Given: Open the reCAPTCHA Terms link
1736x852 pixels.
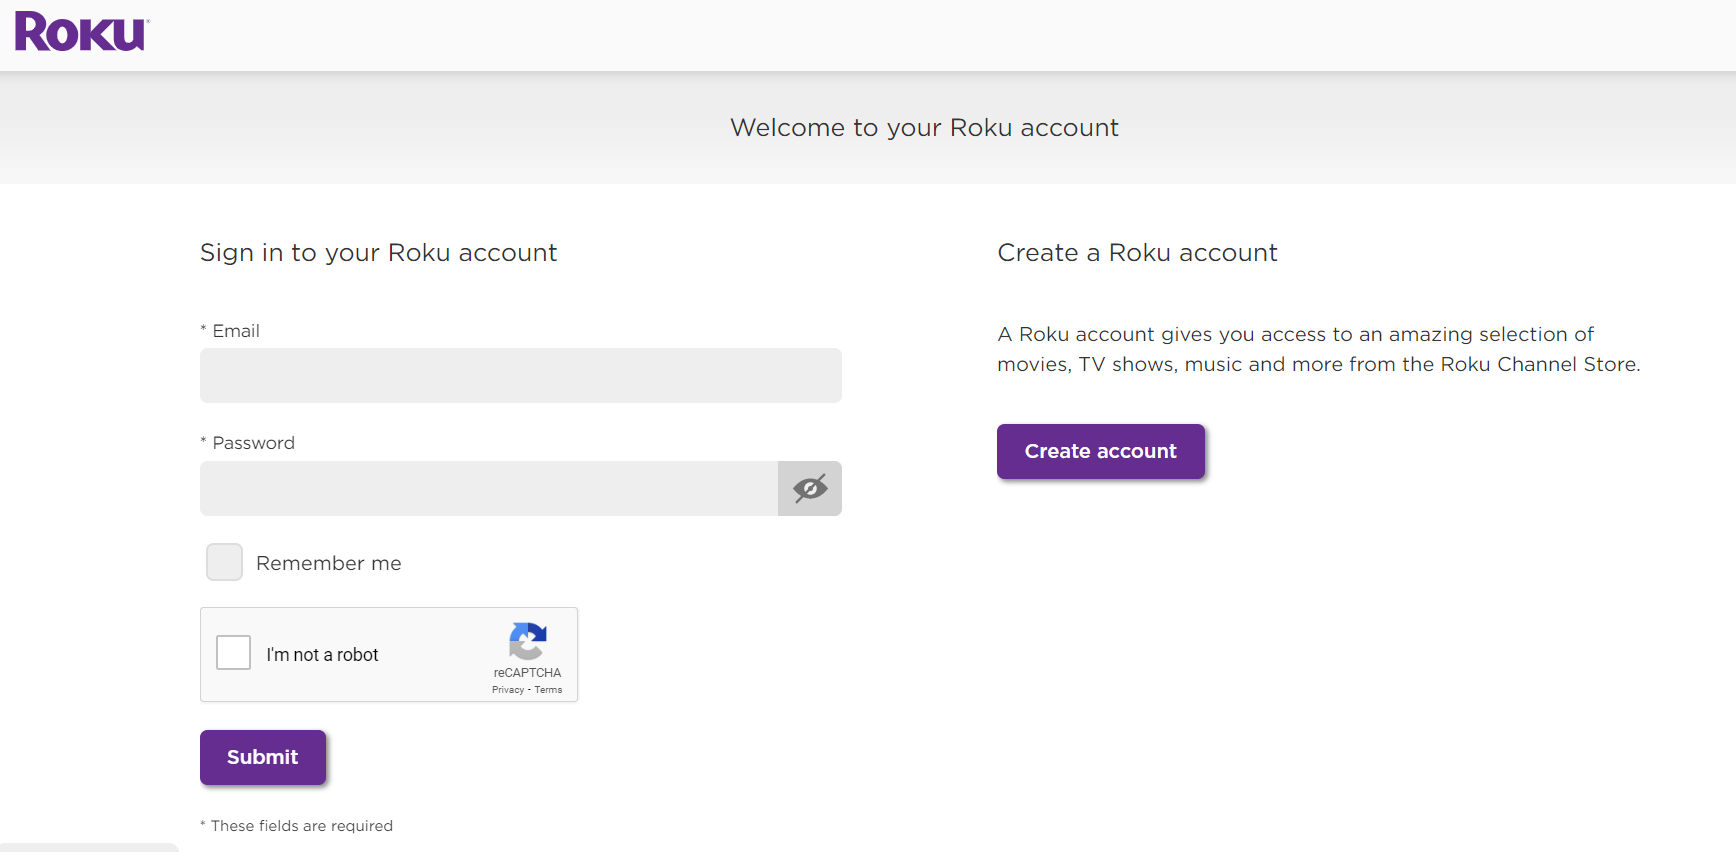Looking at the screenshot, I should click(x=548, y=690).
